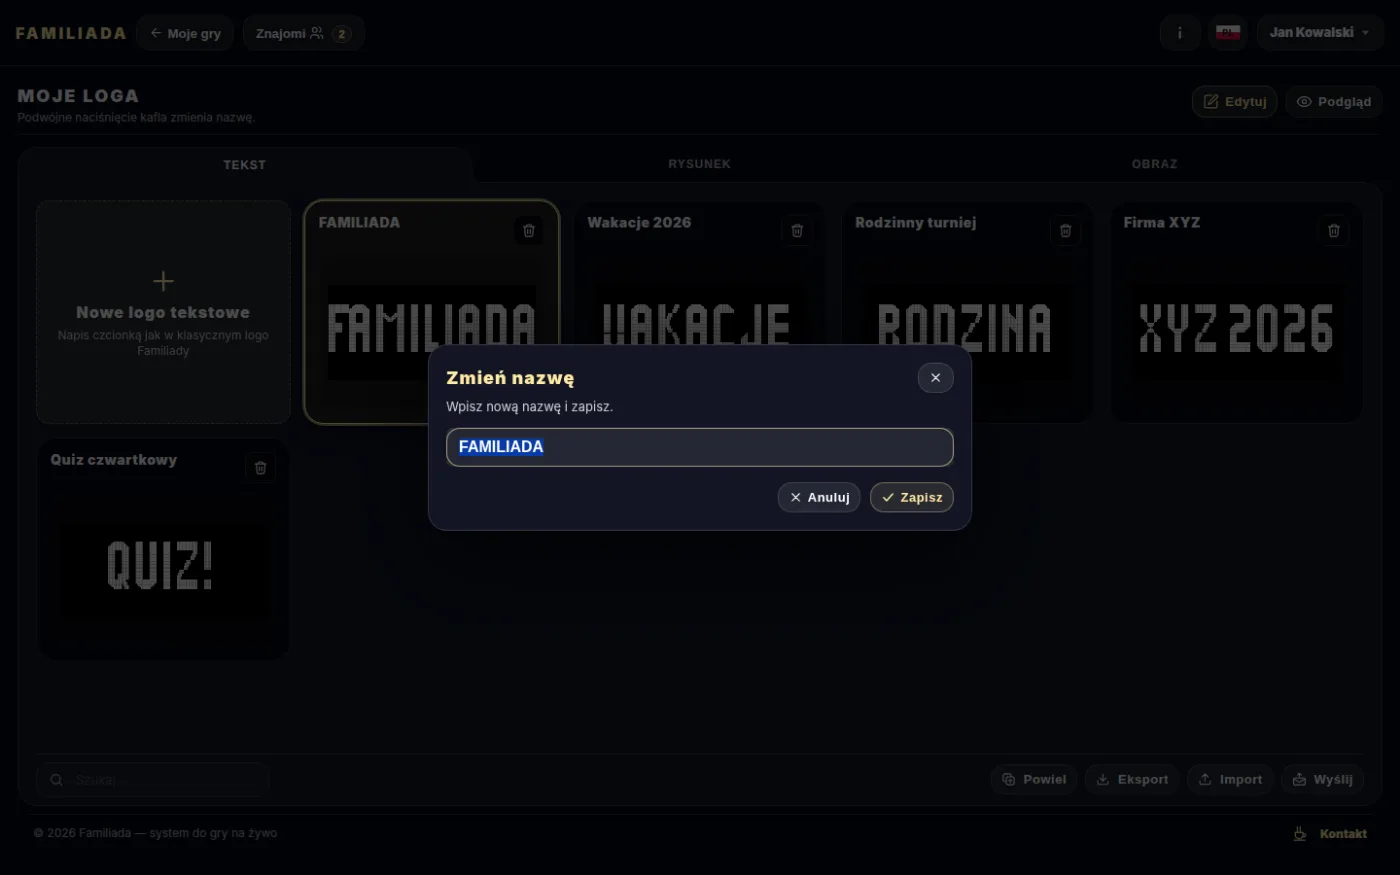Screen dimensions: 1400x875
Task: Focus the name field containing FAMILIADA
Action: 700,447
